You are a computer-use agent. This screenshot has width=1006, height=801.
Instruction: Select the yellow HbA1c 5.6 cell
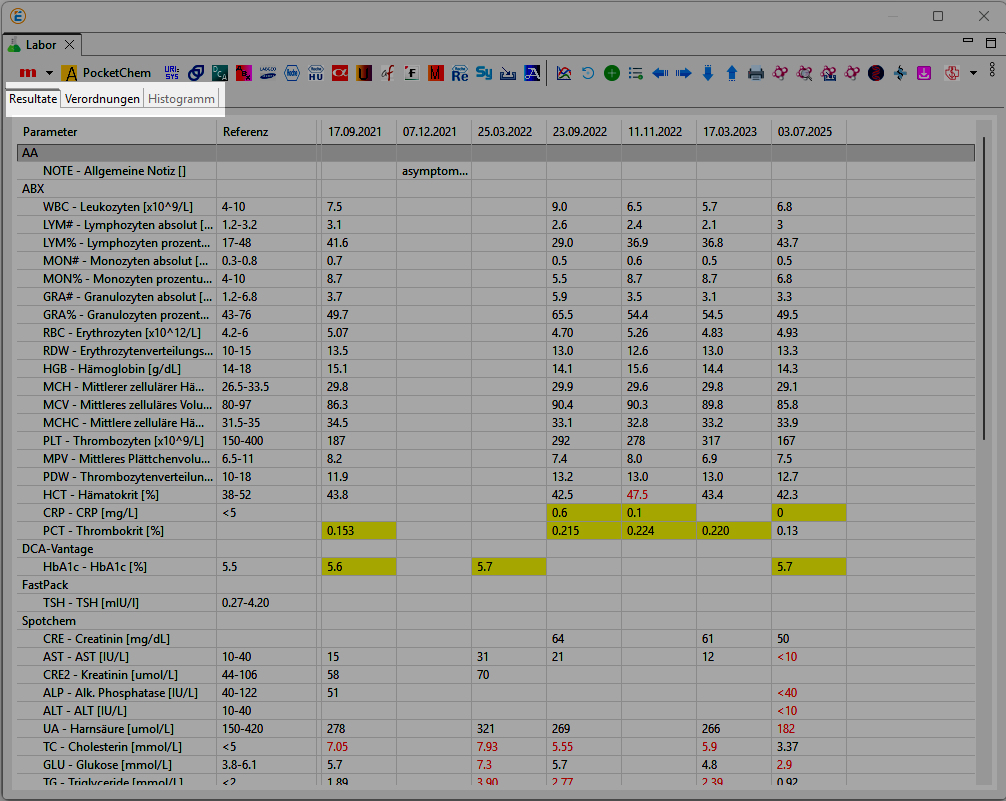(x=358, y=567)
